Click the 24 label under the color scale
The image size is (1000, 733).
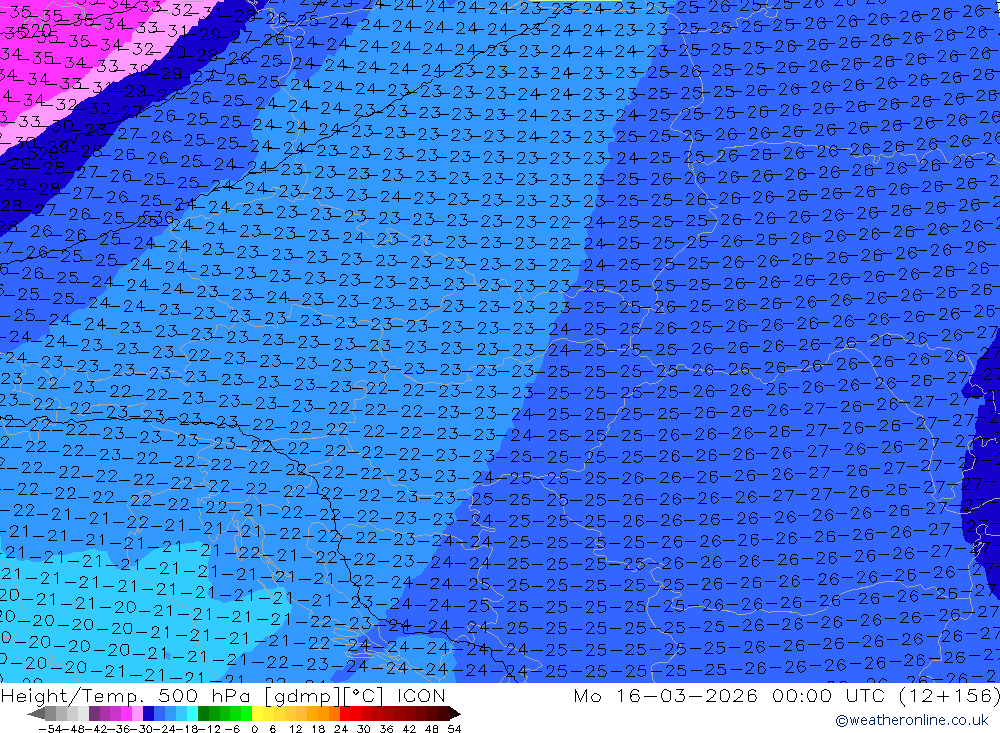(341, 729)
